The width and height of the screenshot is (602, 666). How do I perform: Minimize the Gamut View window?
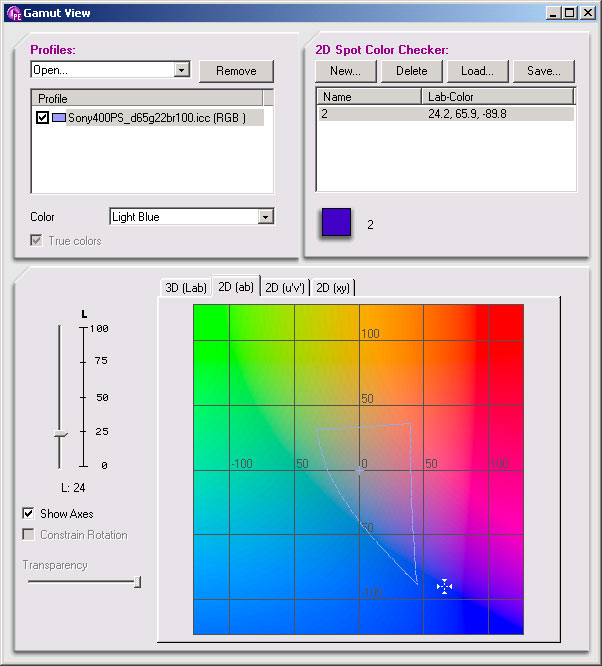click(x=552, y=13)
